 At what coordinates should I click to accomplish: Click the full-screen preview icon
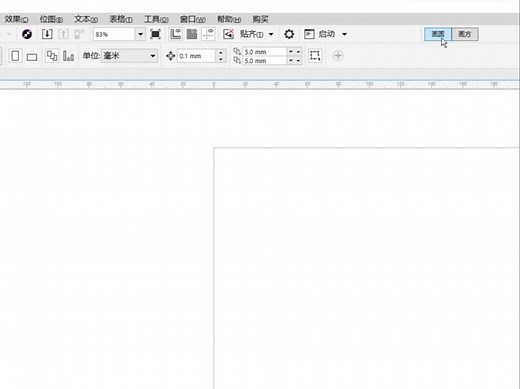[155, 34]
